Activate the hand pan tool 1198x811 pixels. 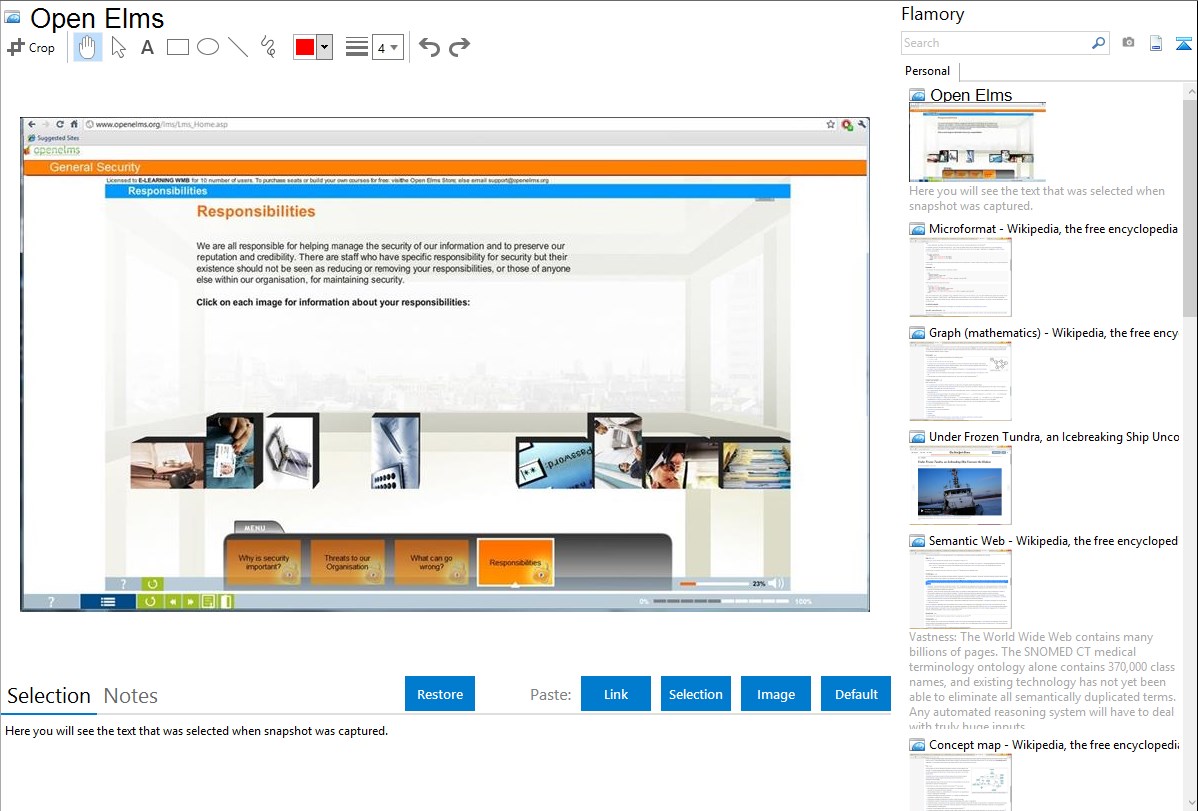coord(87,47)
